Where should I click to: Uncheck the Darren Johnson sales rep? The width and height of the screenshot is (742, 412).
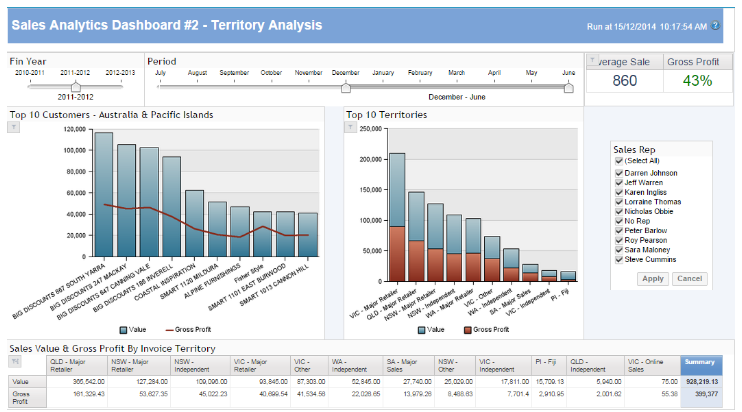tap(619, 173)
